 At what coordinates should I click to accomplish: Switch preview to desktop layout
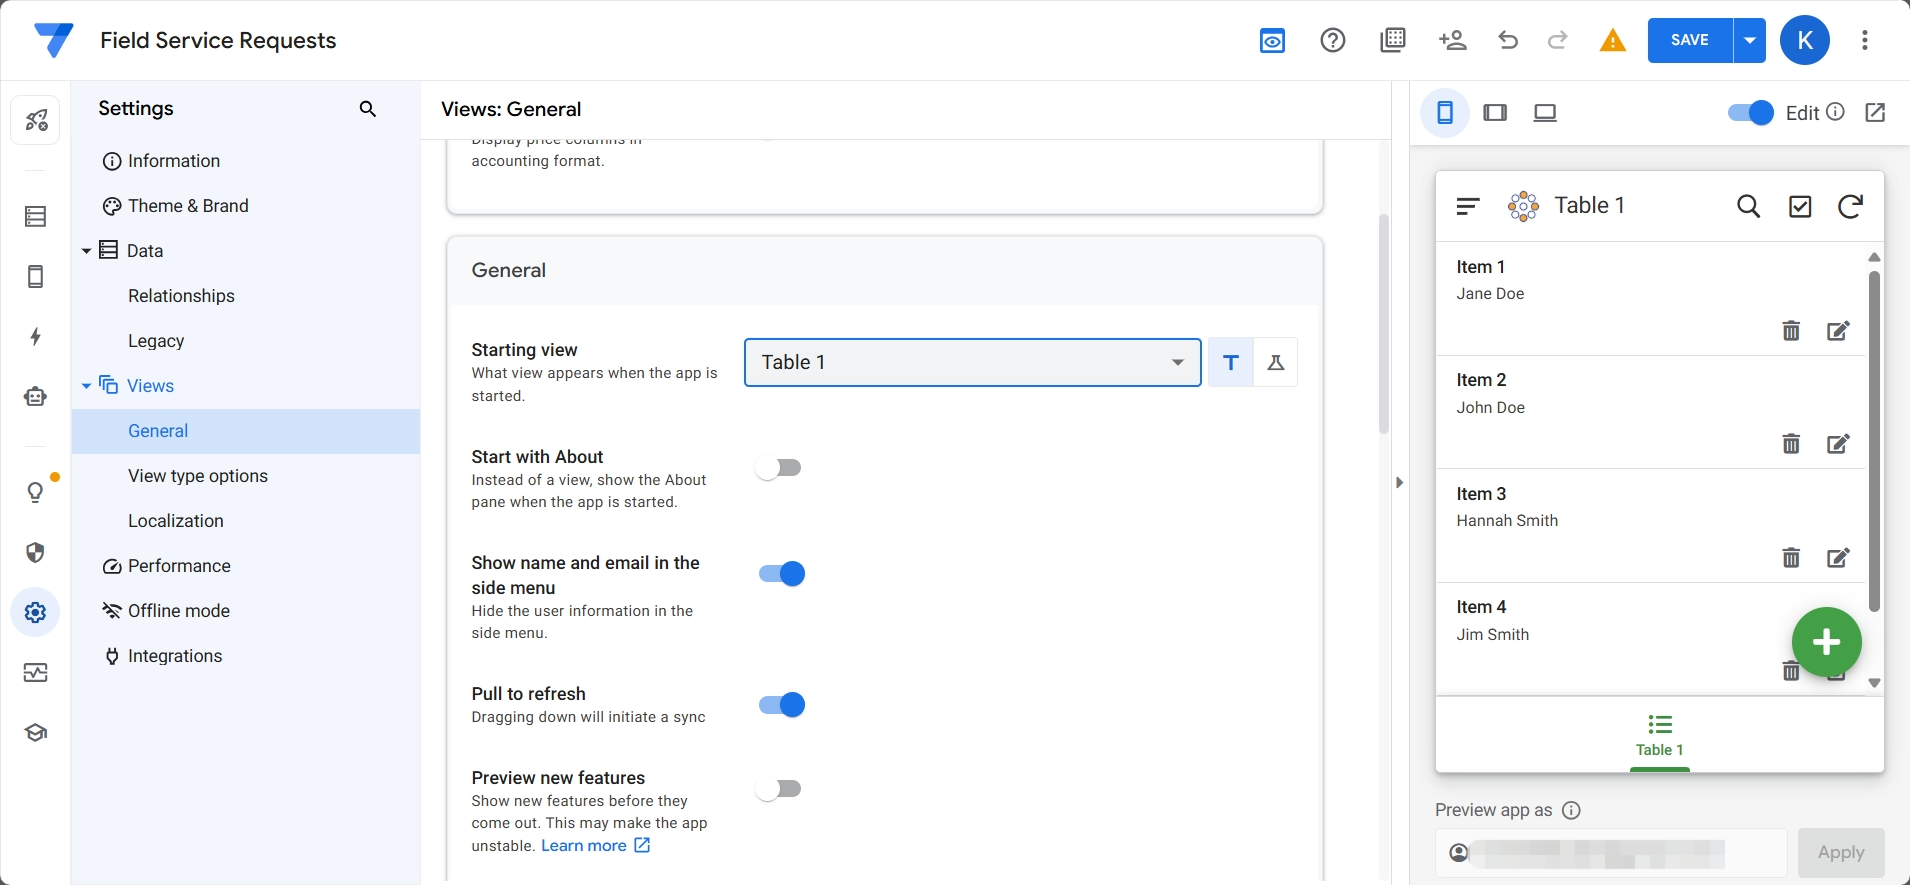click(x=1545, y=113)
